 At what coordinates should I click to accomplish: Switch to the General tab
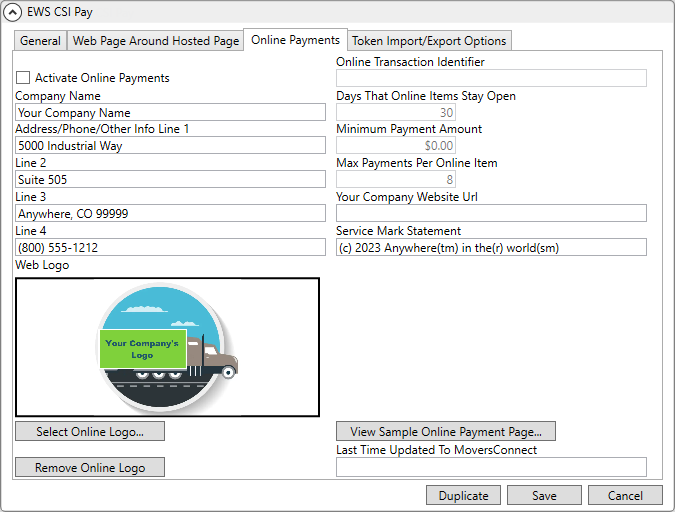[x=40, y=41]
